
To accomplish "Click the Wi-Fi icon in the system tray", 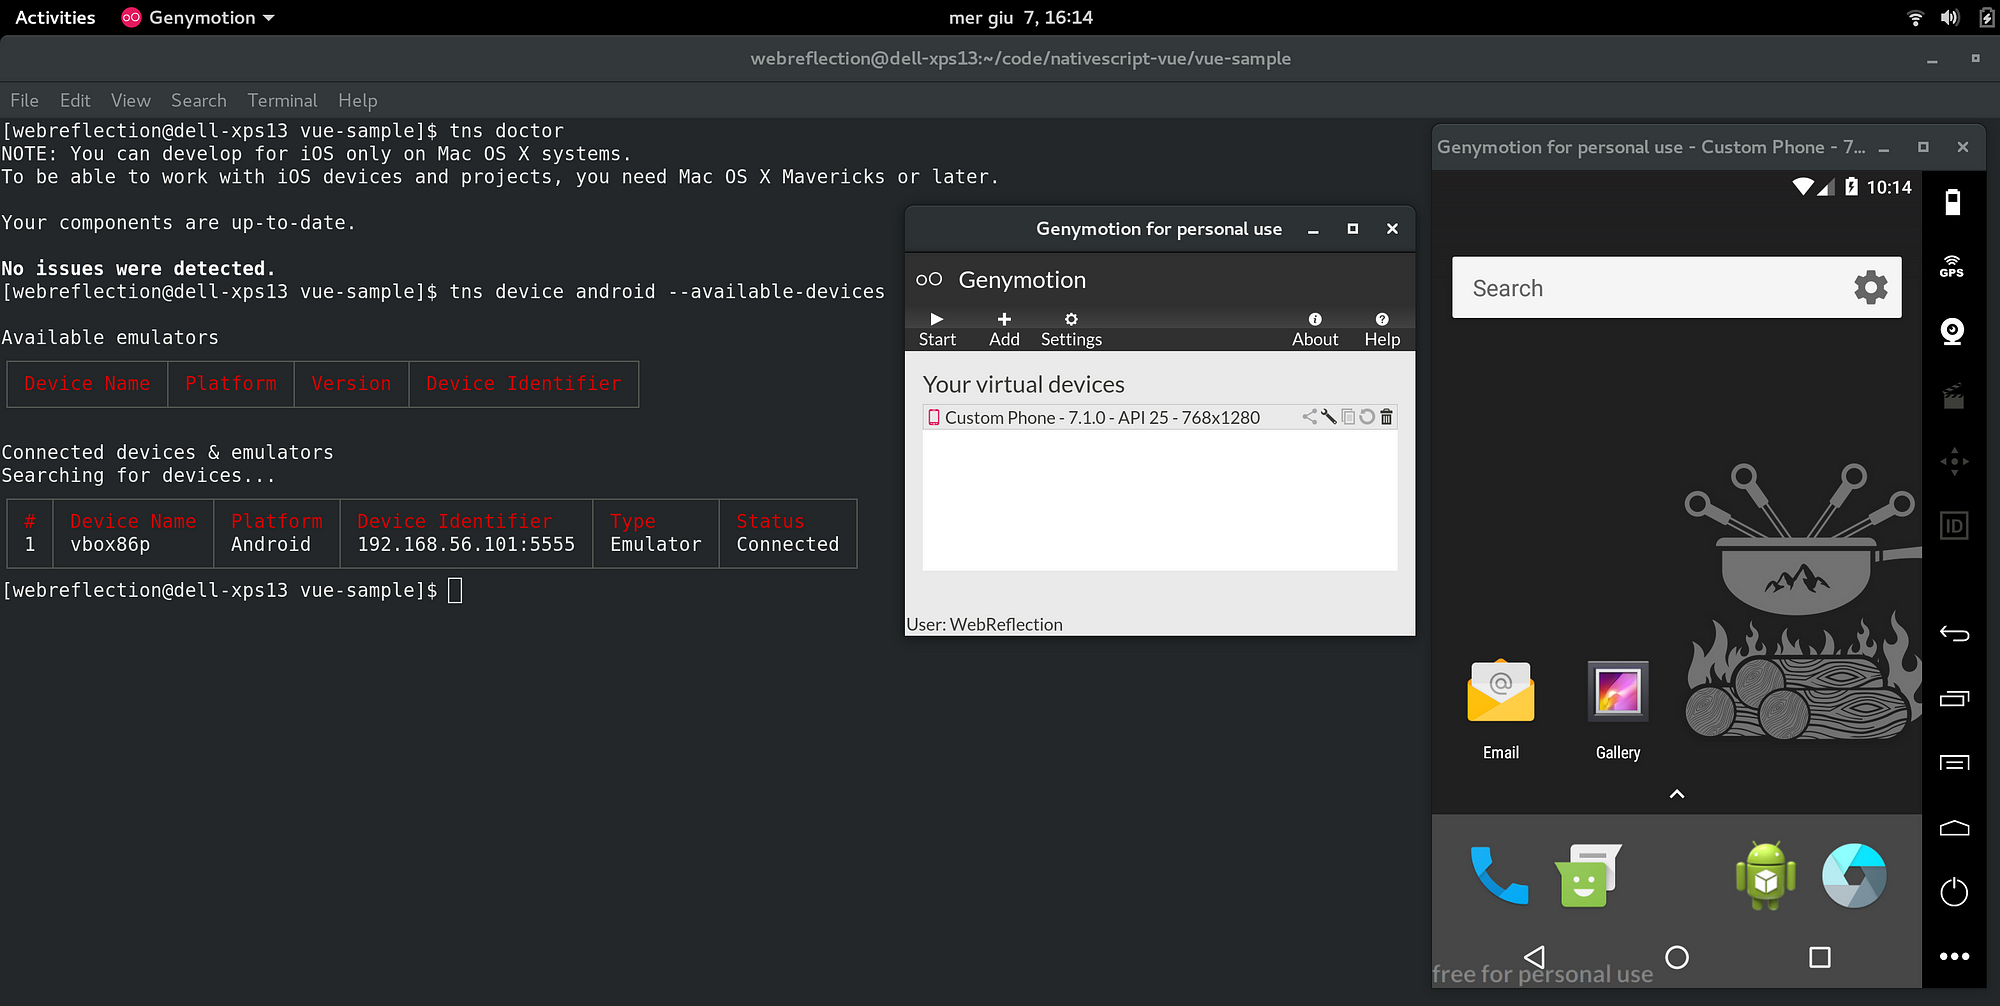I will click(1915, 17).
